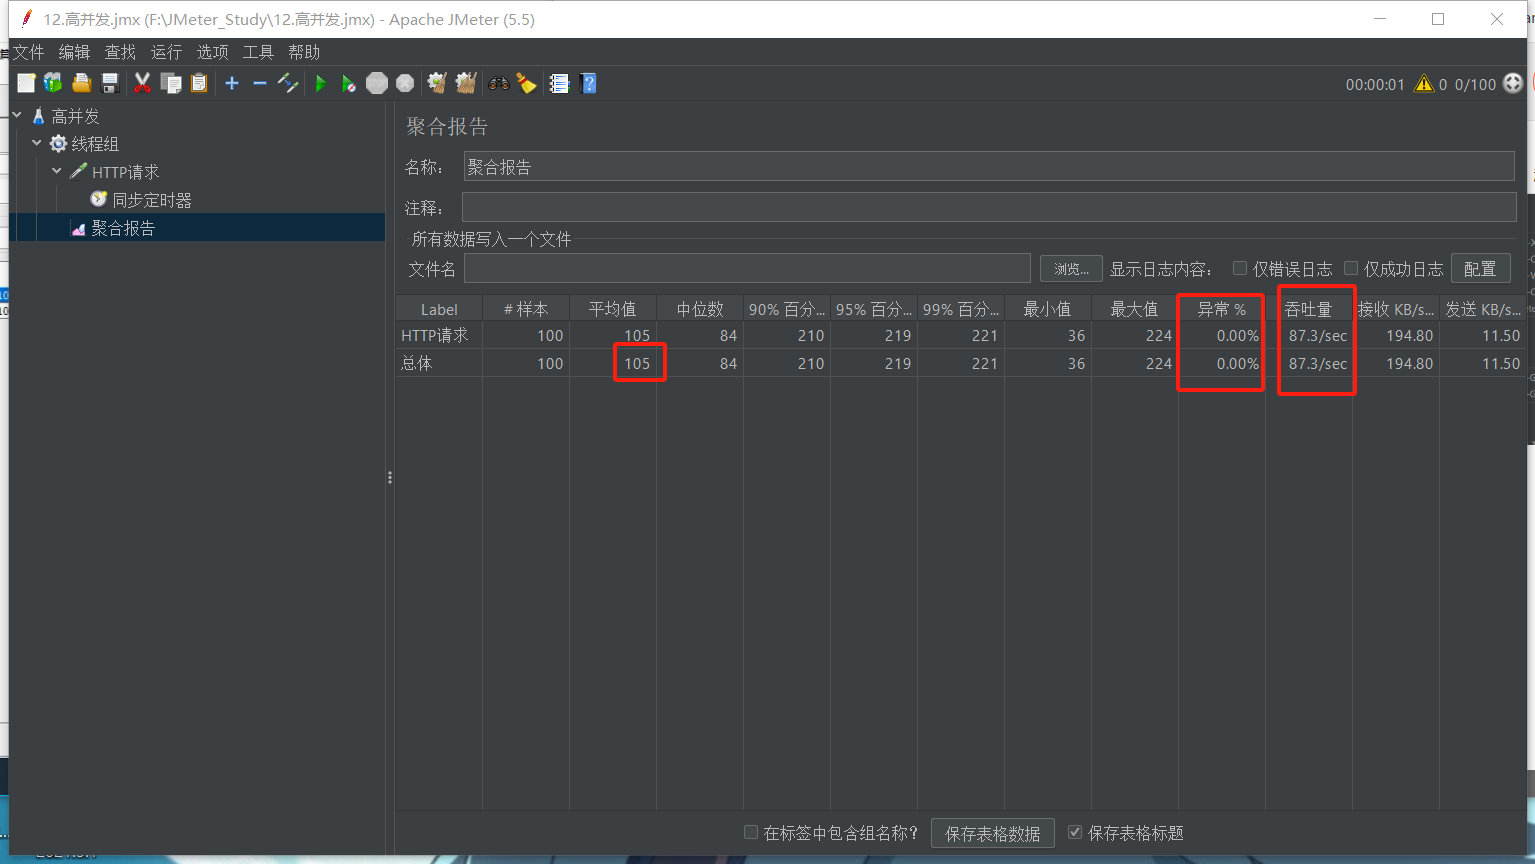Open the function helper list icon
The image size is (1535, 864).
559,83
